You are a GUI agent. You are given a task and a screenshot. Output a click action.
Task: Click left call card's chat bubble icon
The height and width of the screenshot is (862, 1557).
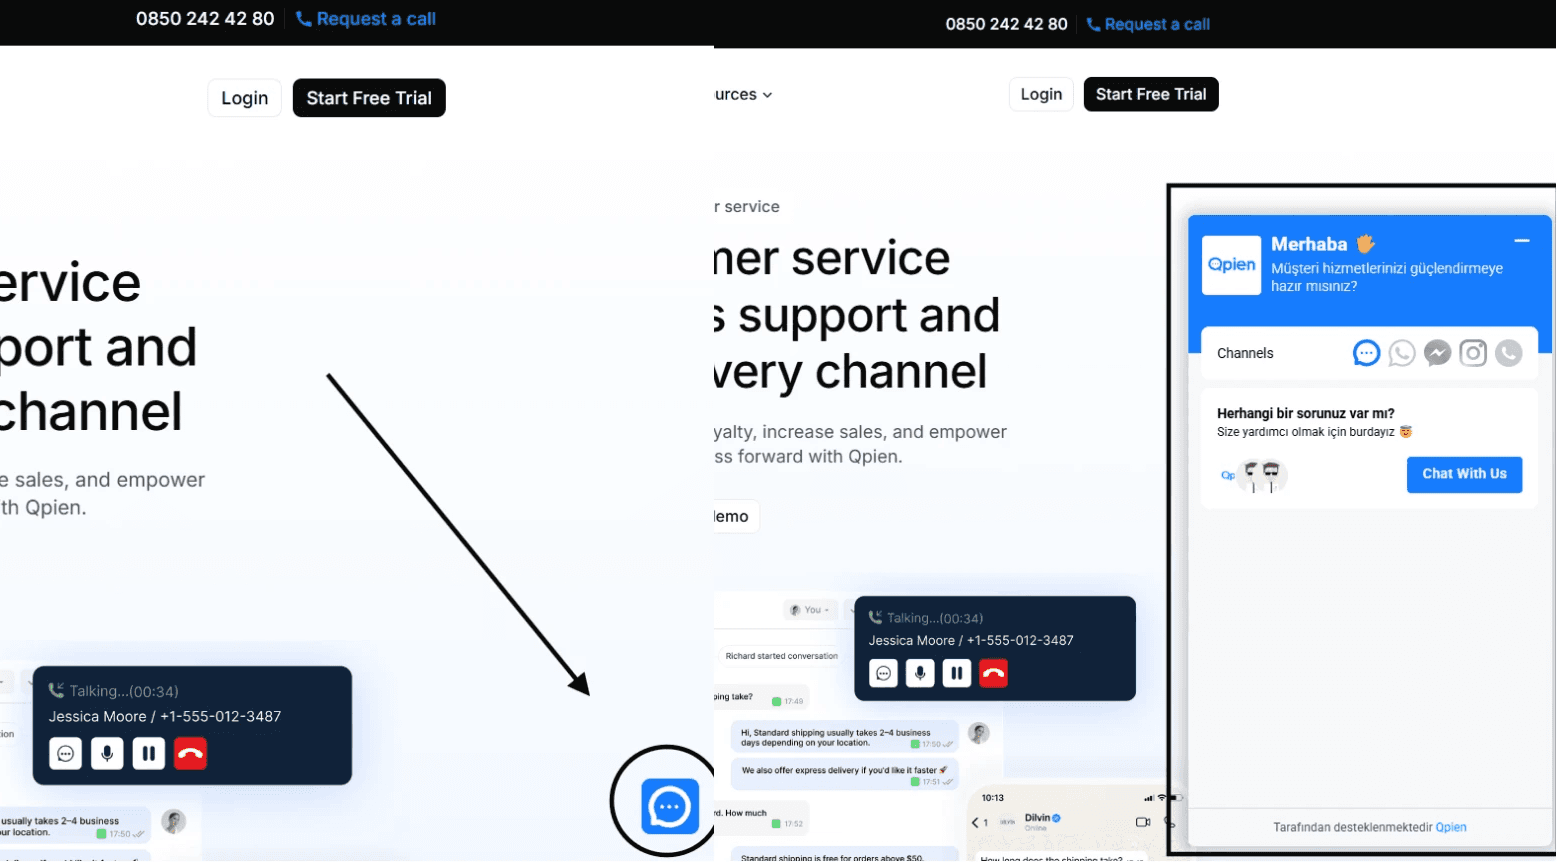coord(65,753)
